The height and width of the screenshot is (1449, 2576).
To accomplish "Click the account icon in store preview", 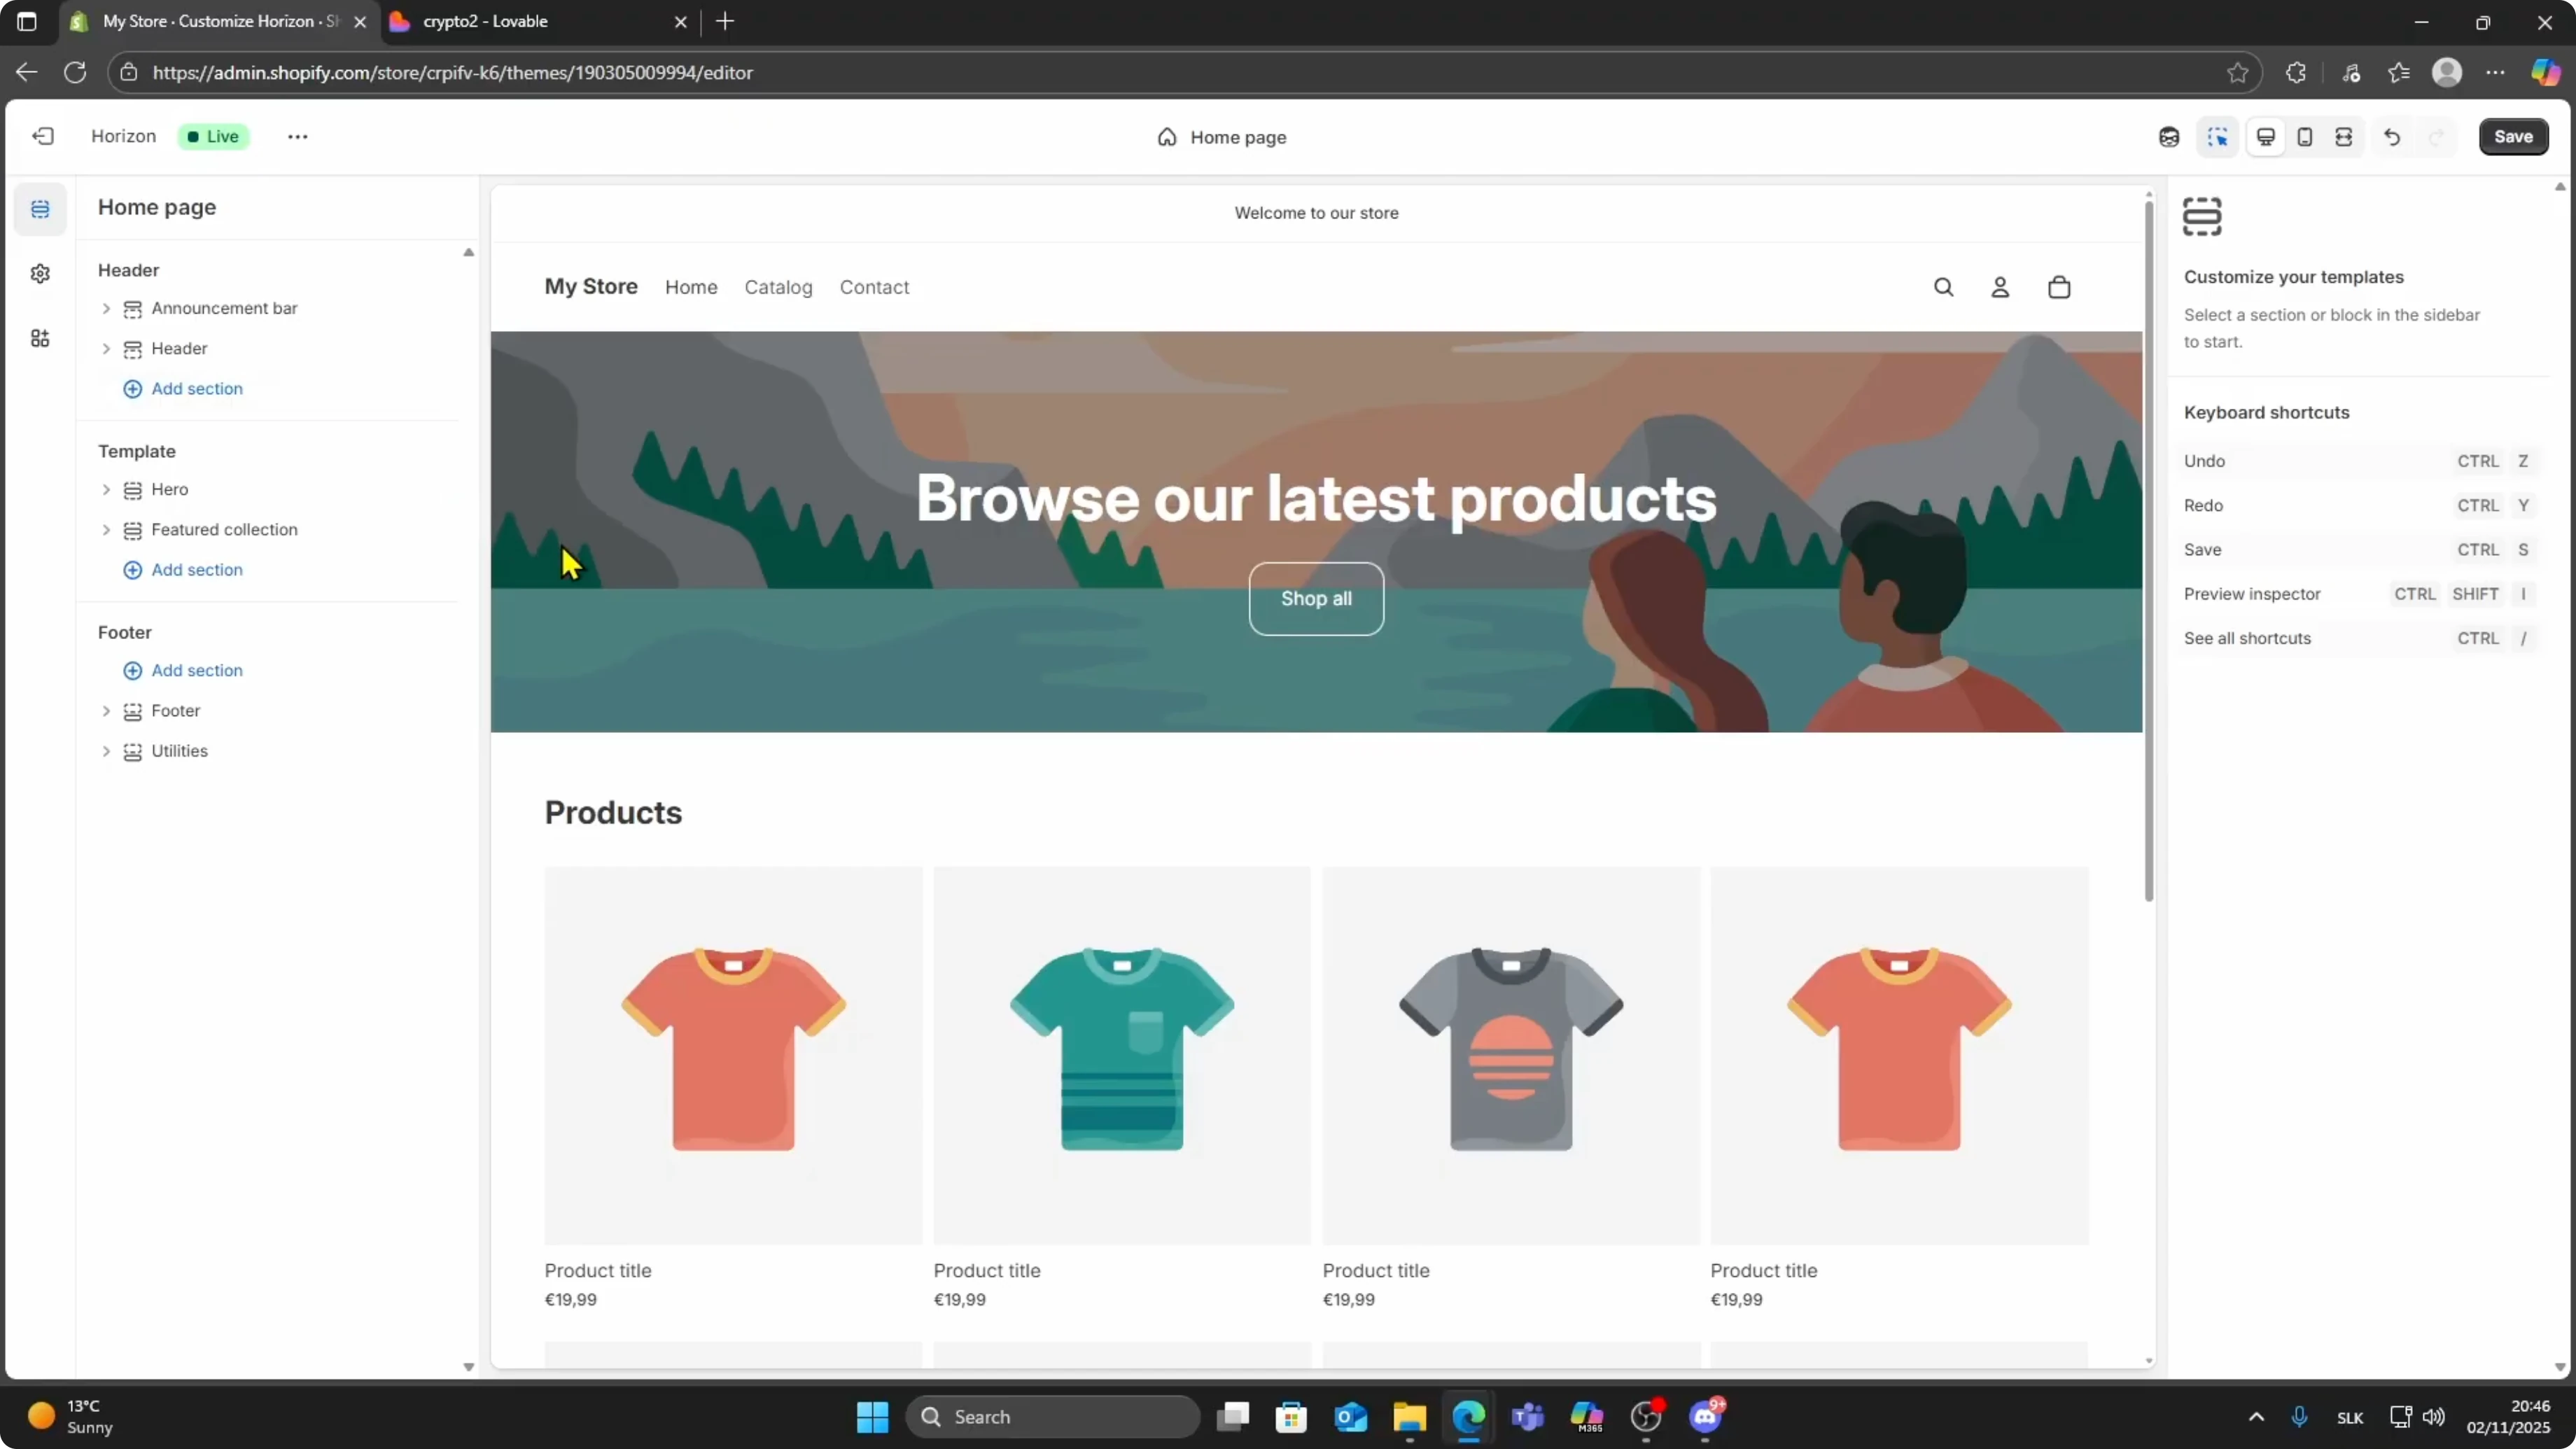I will [2000, 287].
